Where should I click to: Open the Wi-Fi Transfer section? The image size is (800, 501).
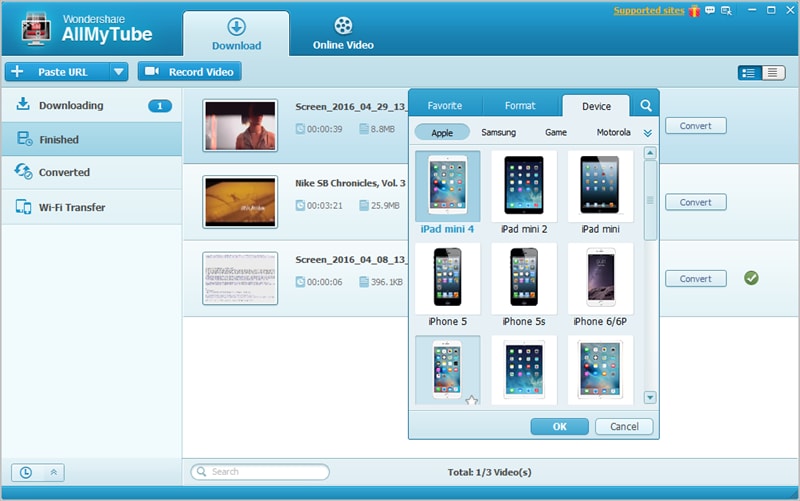(x=92, y=207)
